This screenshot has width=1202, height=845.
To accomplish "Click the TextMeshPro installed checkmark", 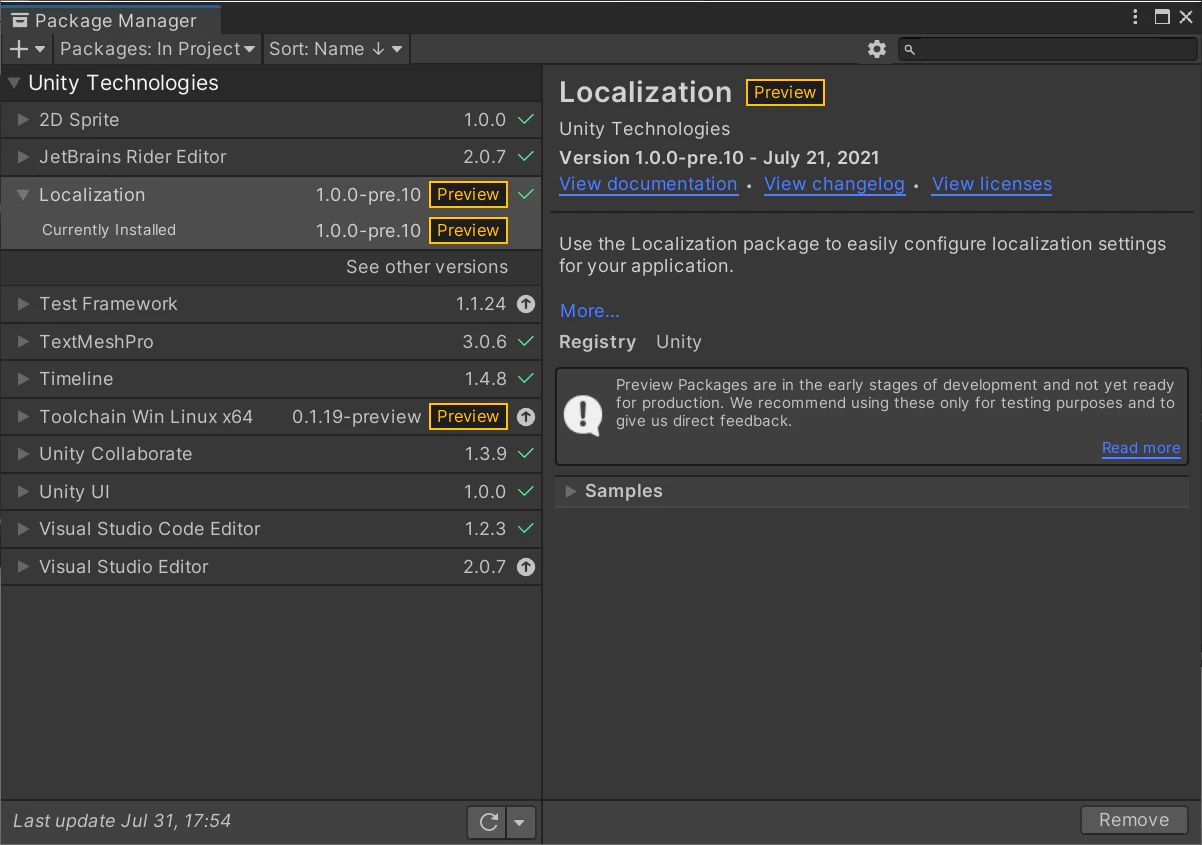I will [x=526, y=342].
